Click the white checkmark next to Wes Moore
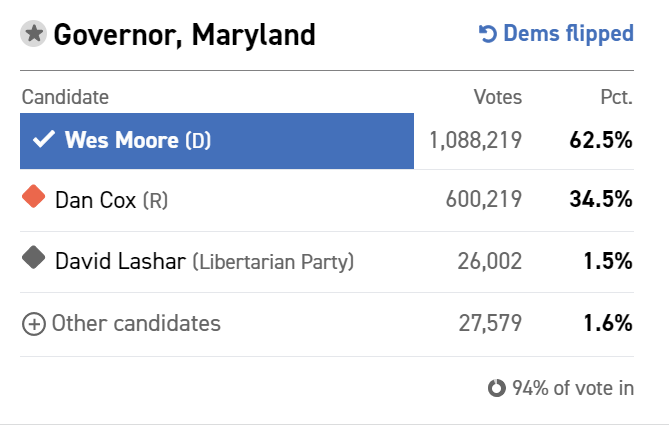Viewport: 669px width, 430px height. click(x=44, y=139)
